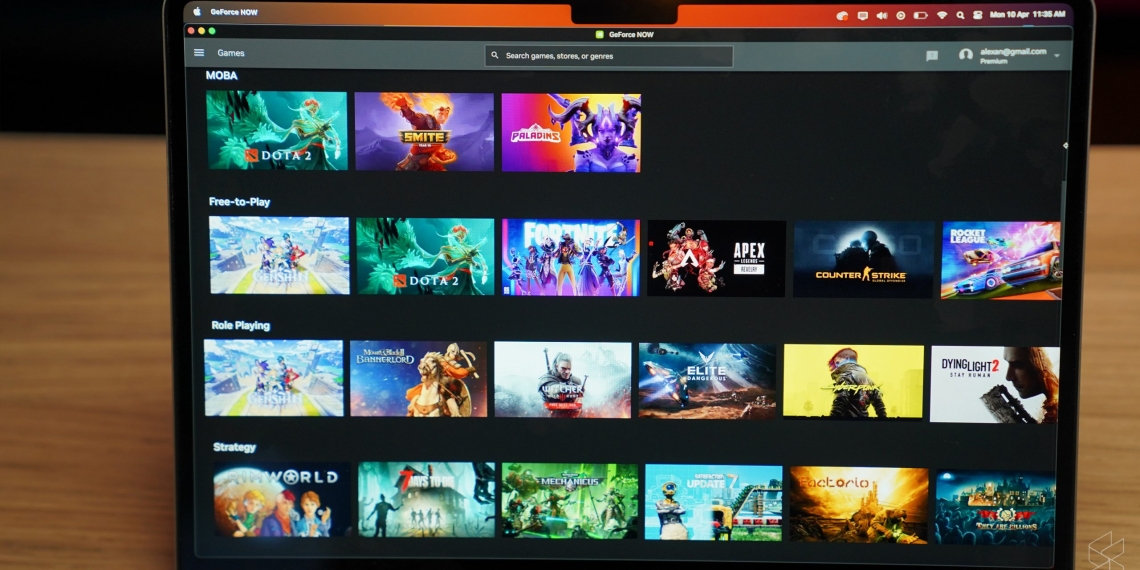Viewport: 1140px width, 570px height.
Task: Select Fortnite in Free-to-Play row
Action: [570, 257]
